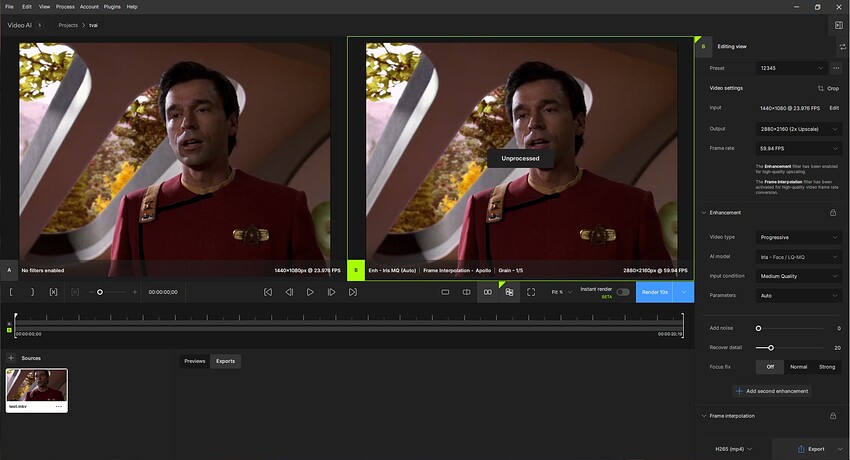Enter fullscreen preview mode
The height and width of the screenshot is (460, 850).
coord(531,292)
